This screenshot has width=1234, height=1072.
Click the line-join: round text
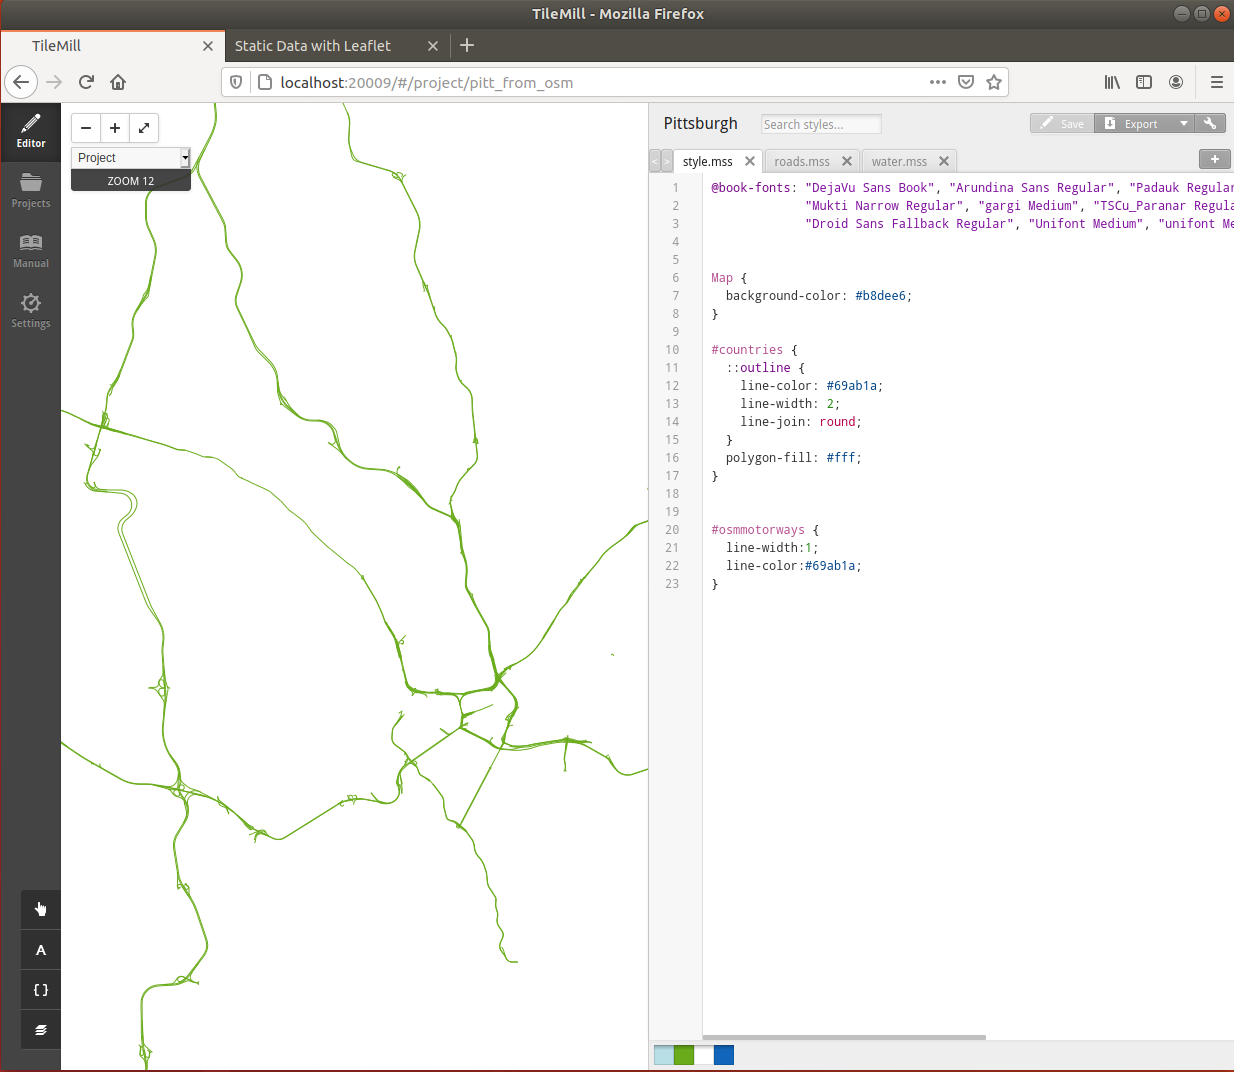click(x=800, y=422)
